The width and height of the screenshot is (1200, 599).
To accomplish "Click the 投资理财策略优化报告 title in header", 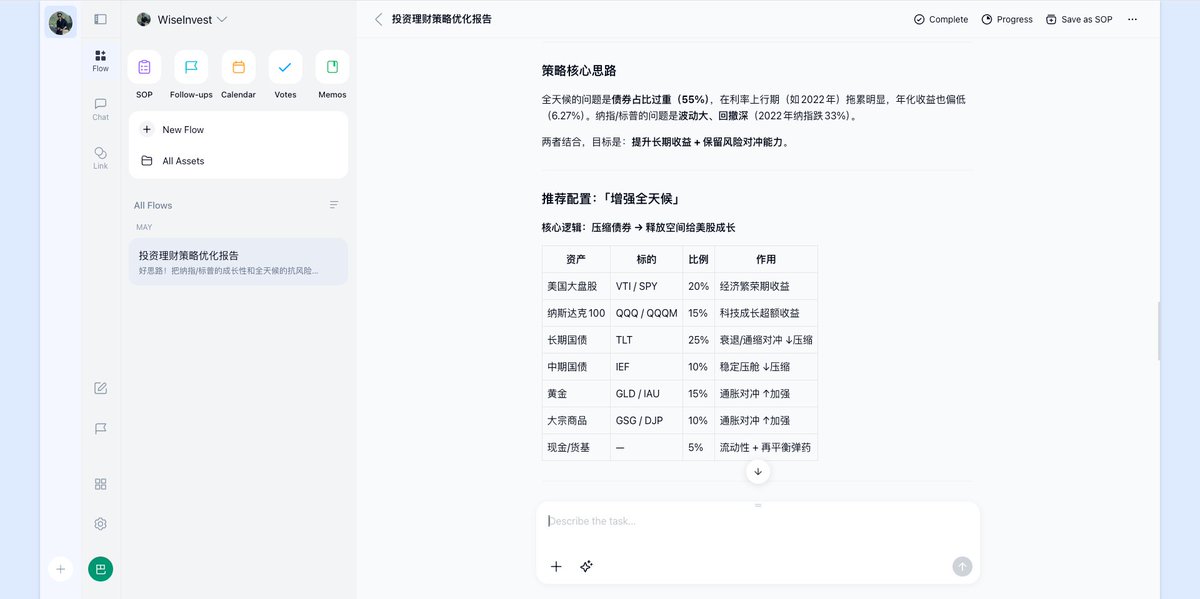I will [442, 19].
